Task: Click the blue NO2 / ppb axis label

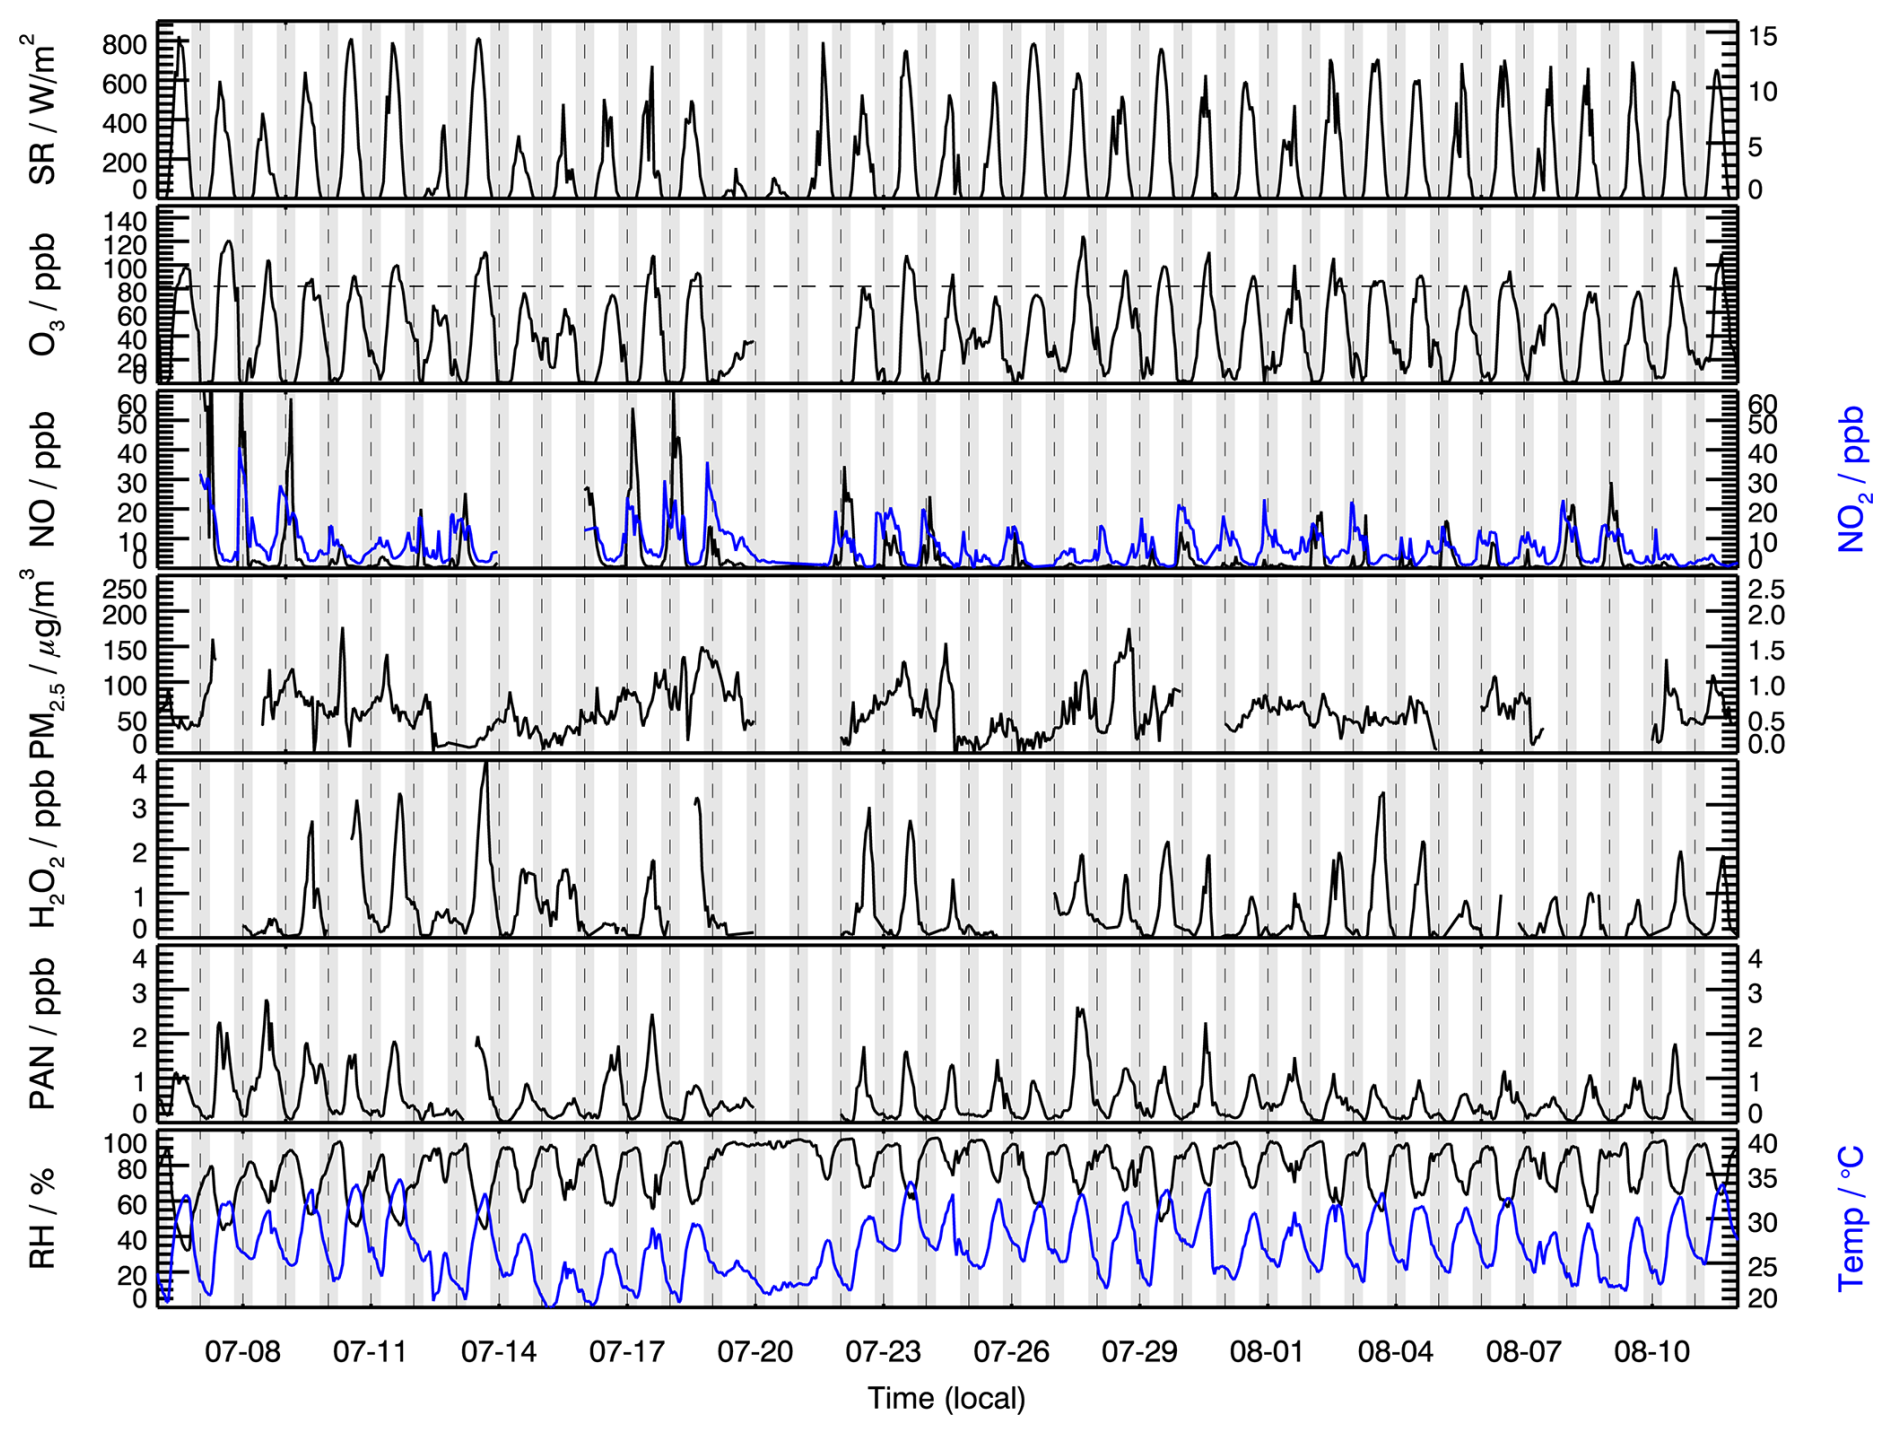Action: (x=1852, y=480)
